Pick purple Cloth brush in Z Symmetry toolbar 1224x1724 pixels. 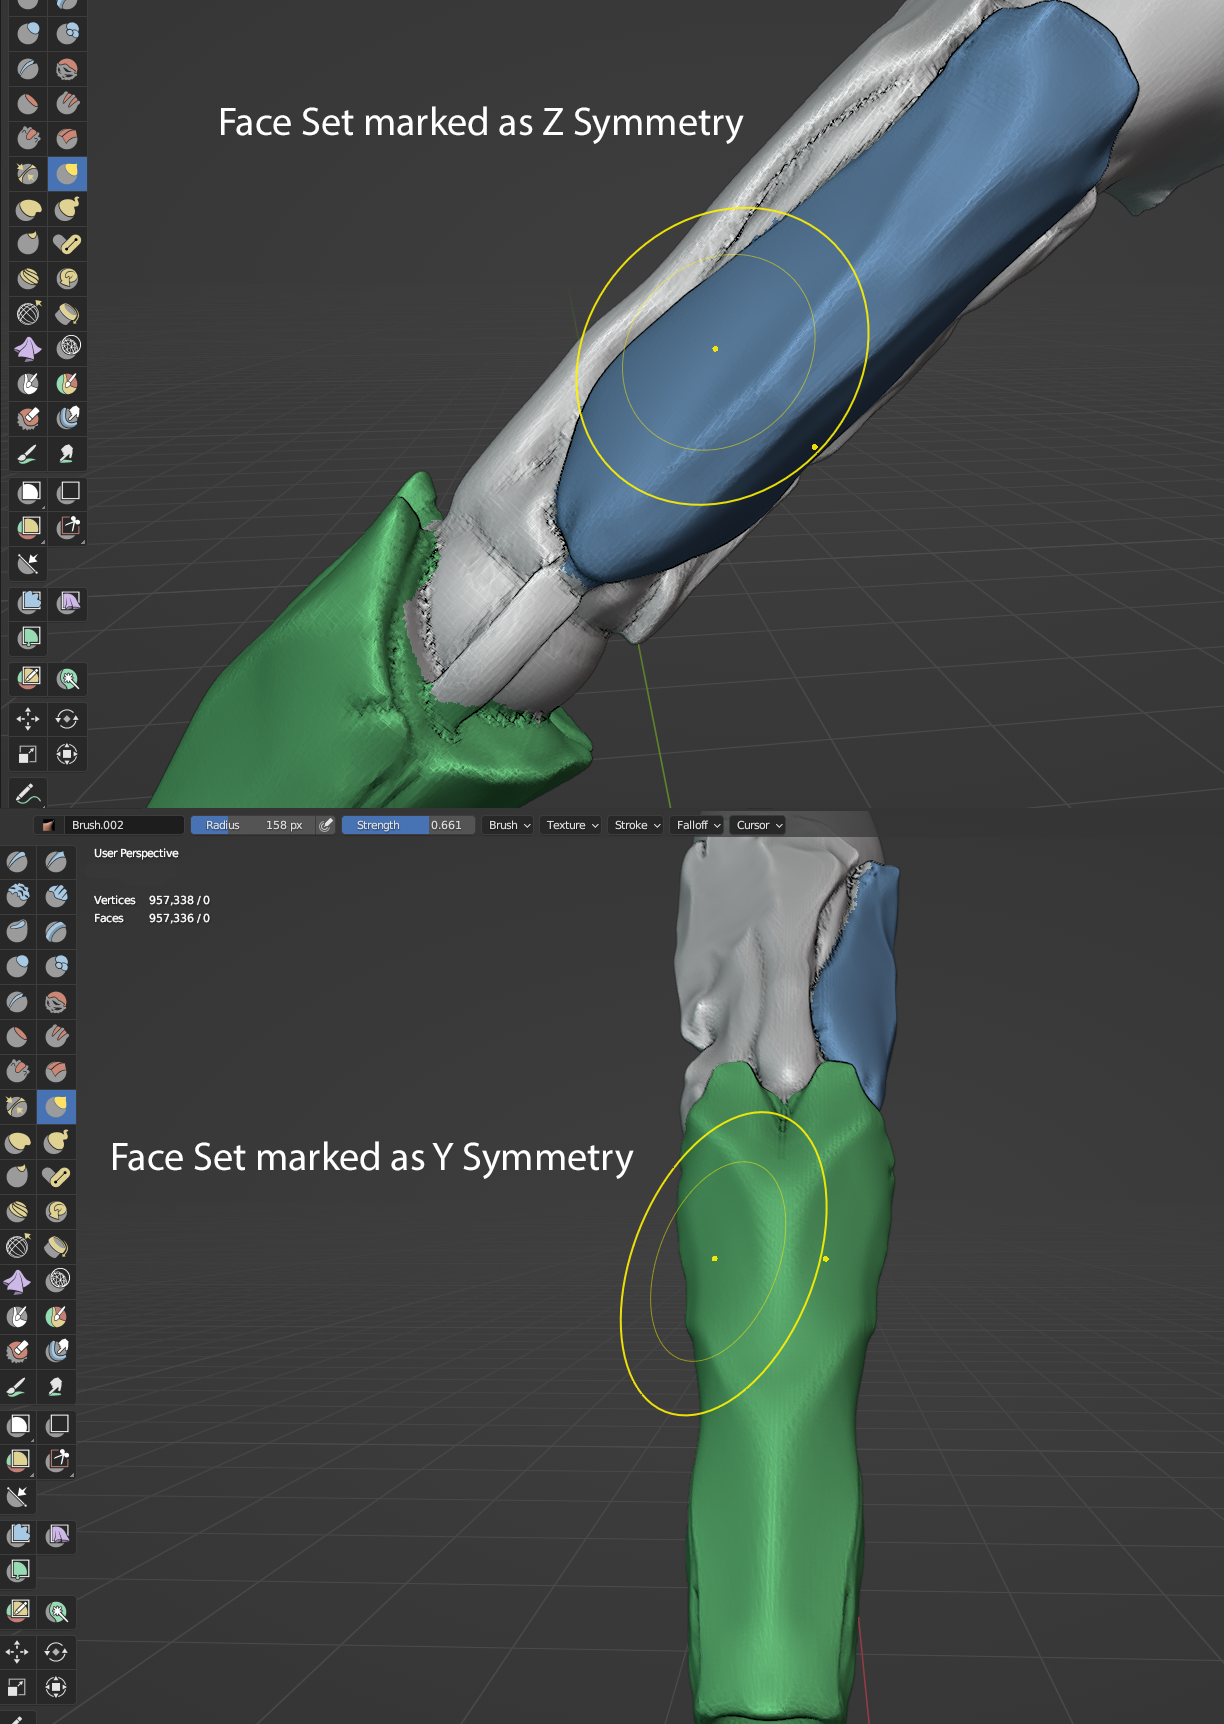click(x=28, y=349)
